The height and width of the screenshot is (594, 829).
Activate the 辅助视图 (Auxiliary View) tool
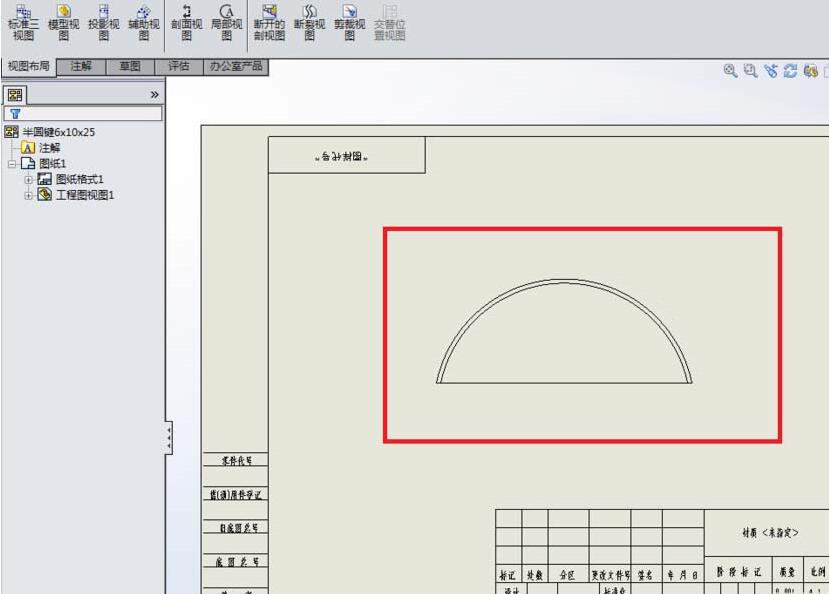click(141, 22)
